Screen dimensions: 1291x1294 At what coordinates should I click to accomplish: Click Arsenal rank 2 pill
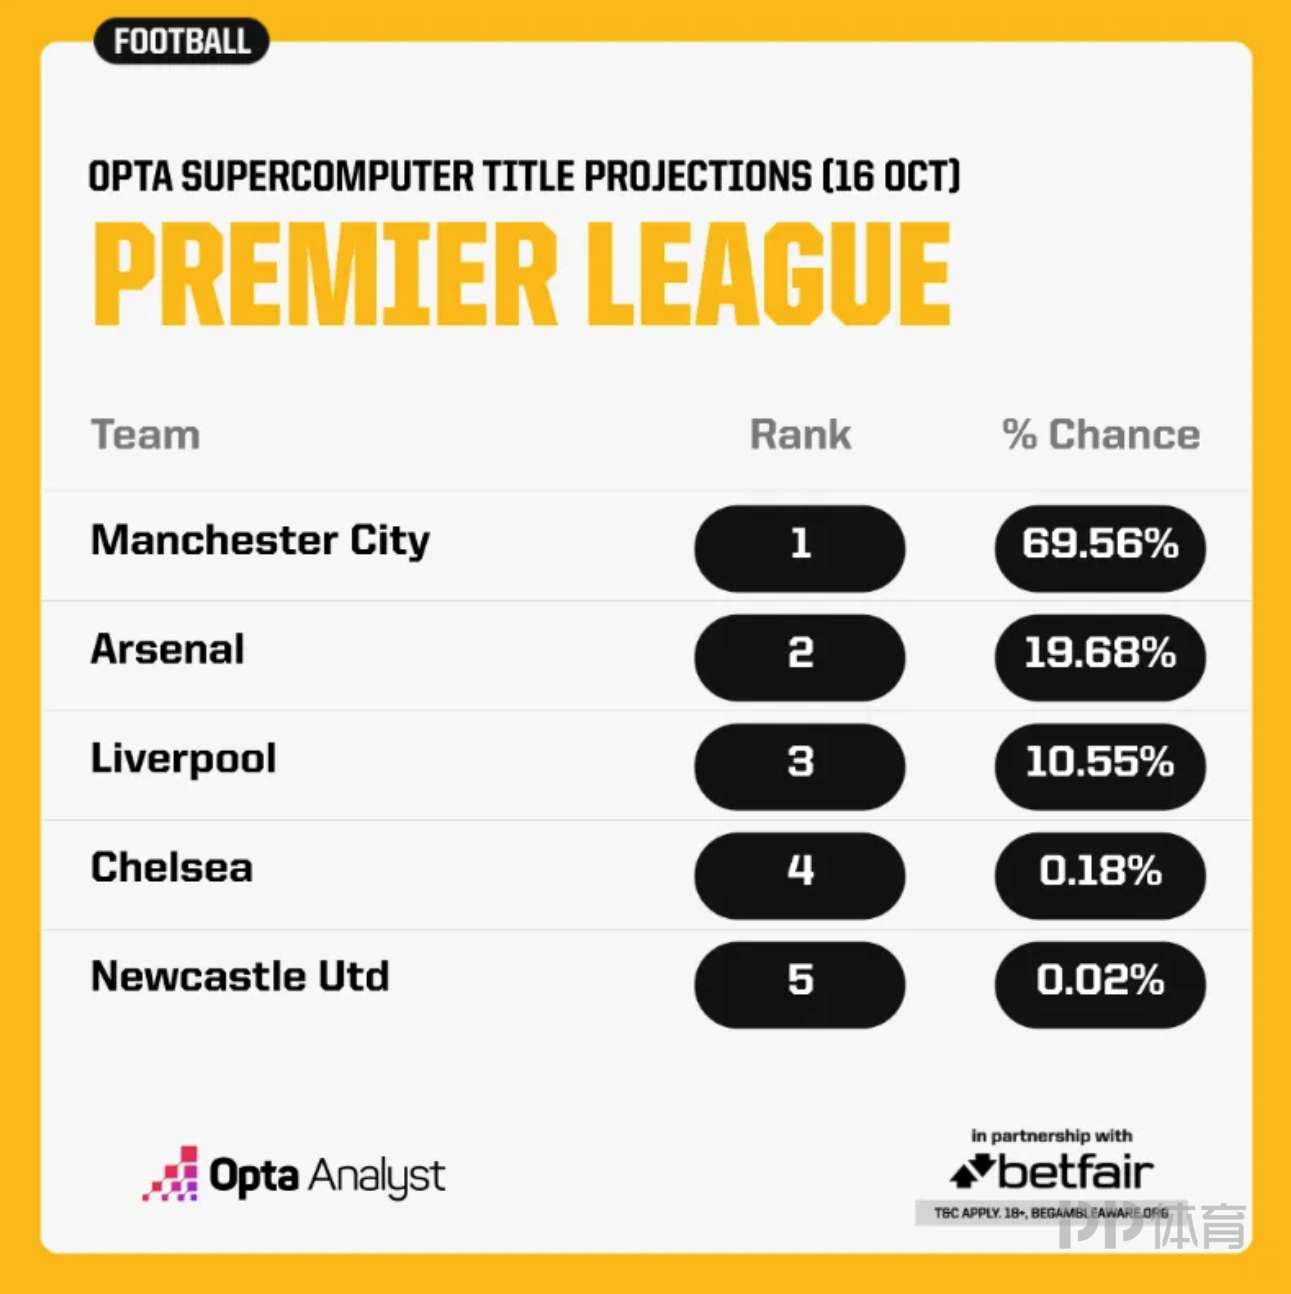[x=800, y=657]
